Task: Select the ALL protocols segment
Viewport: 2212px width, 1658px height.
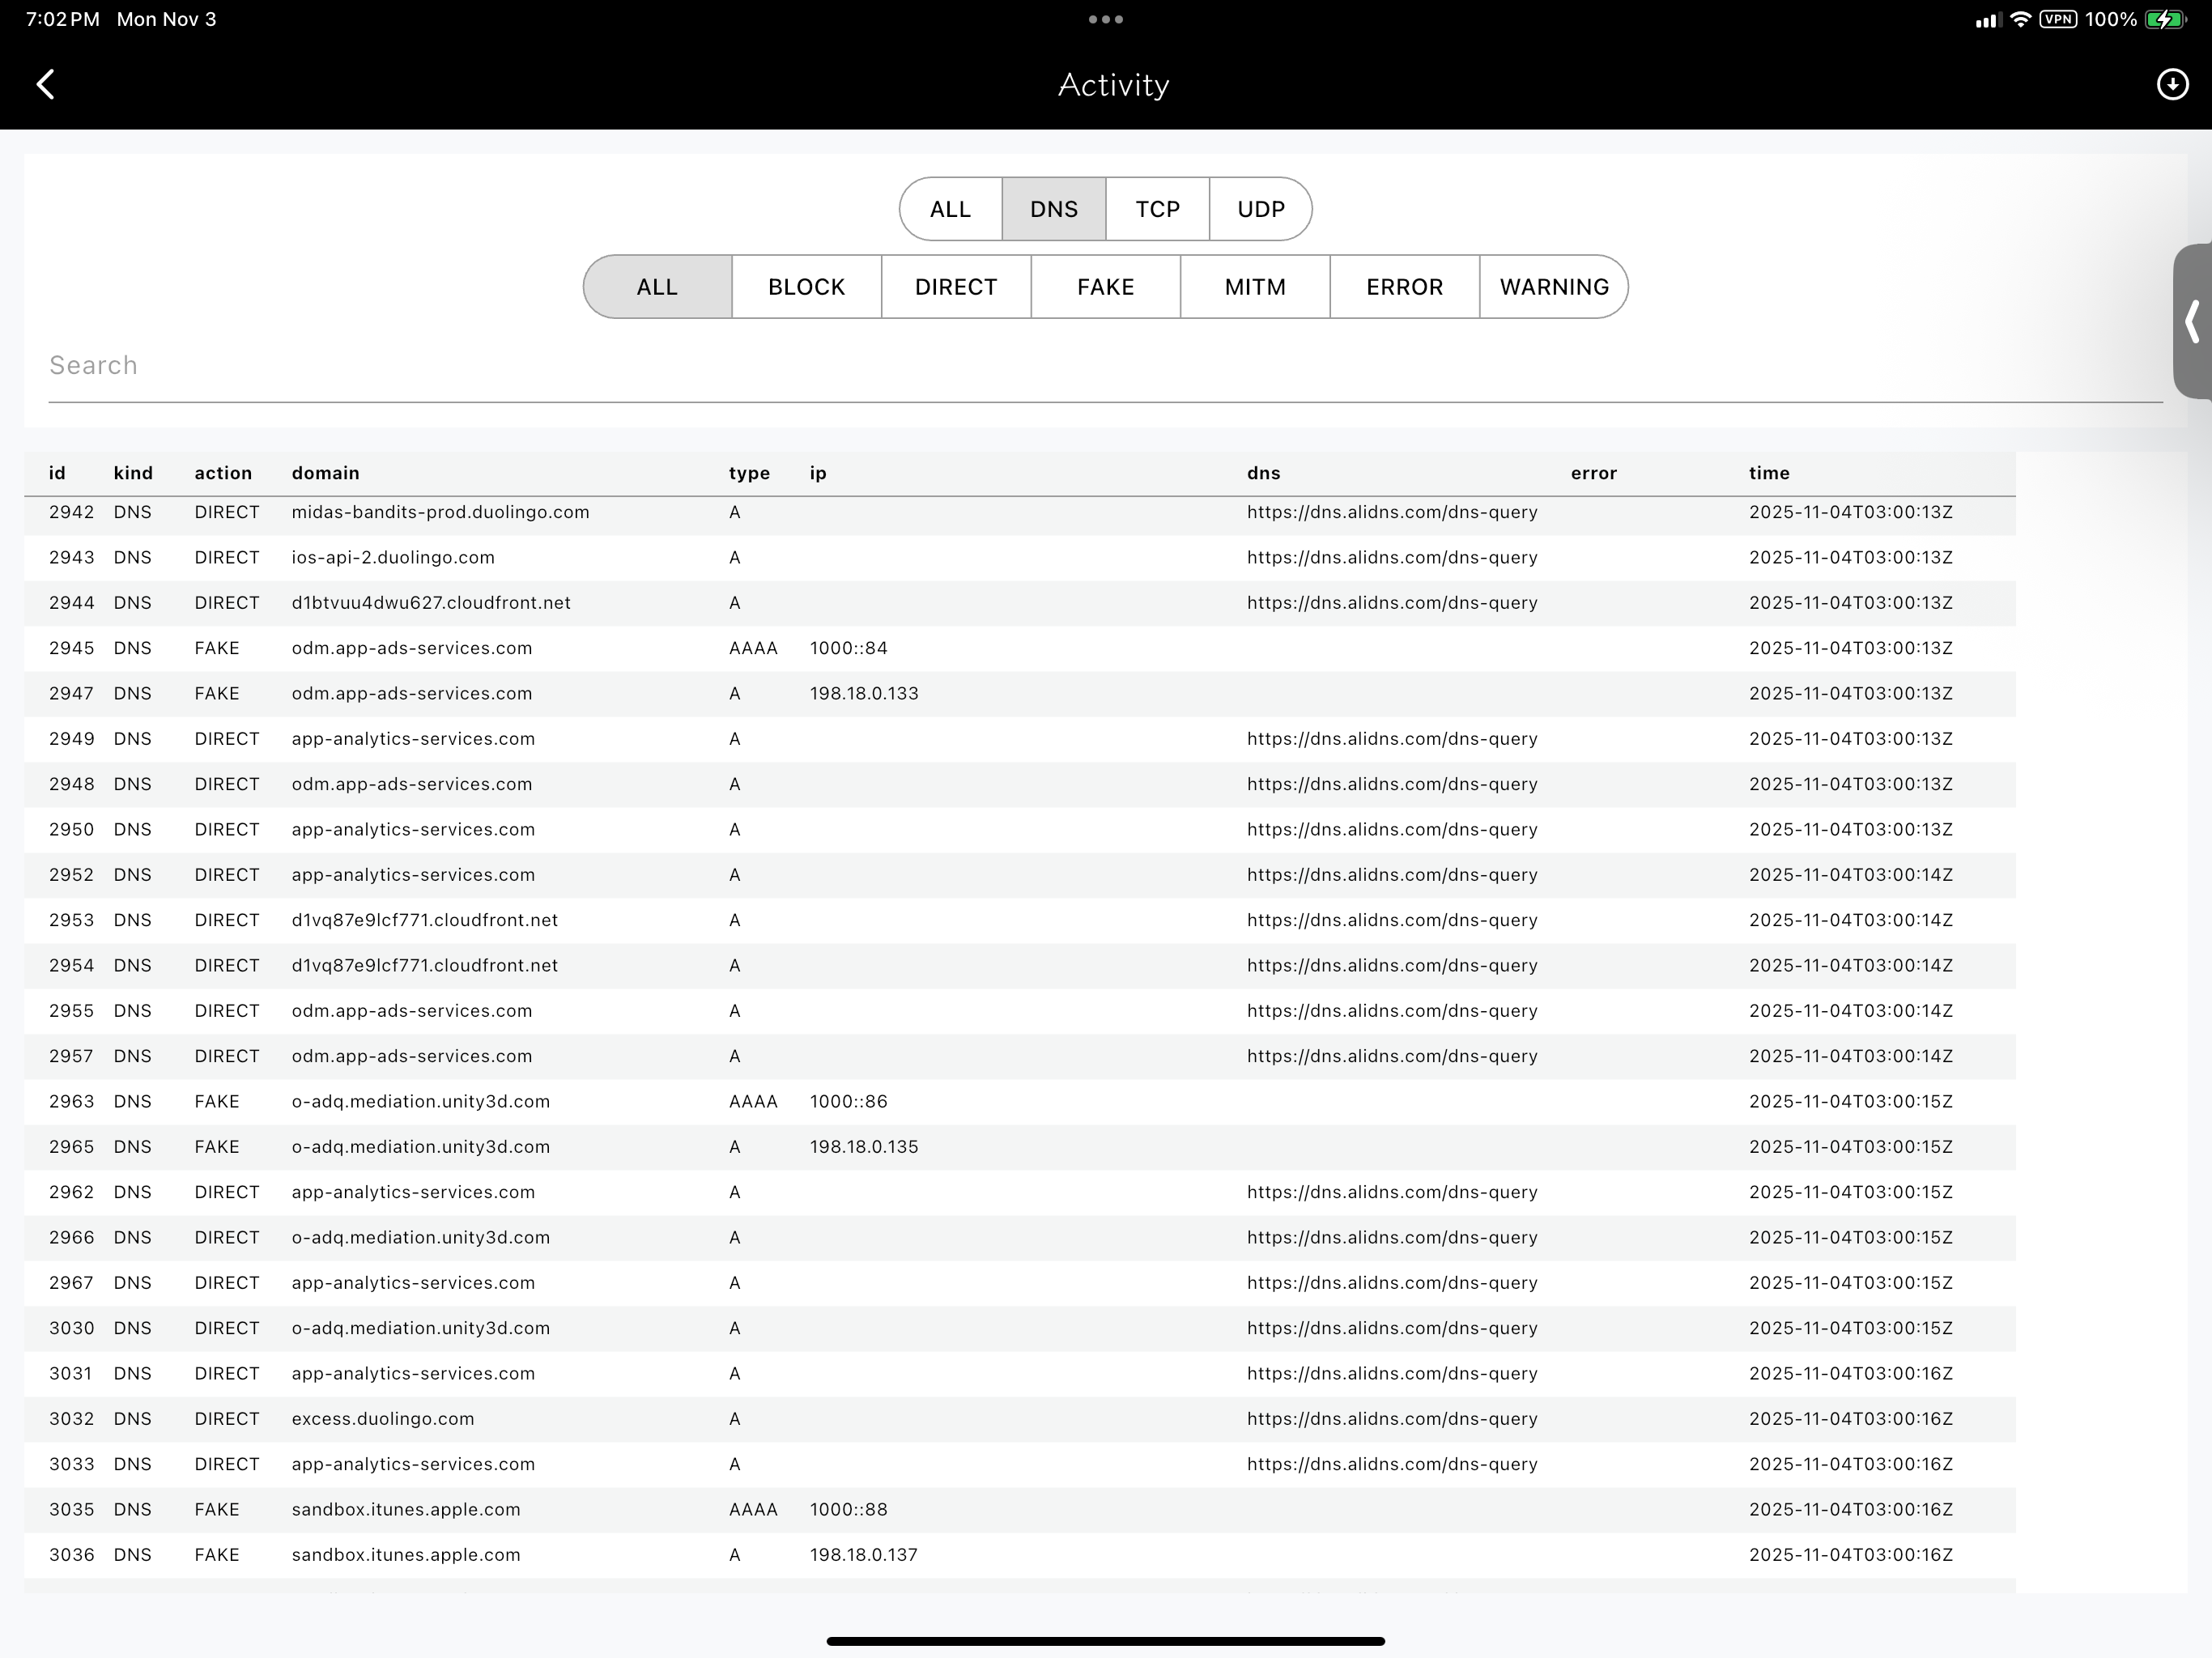Action: coord(950,209)
